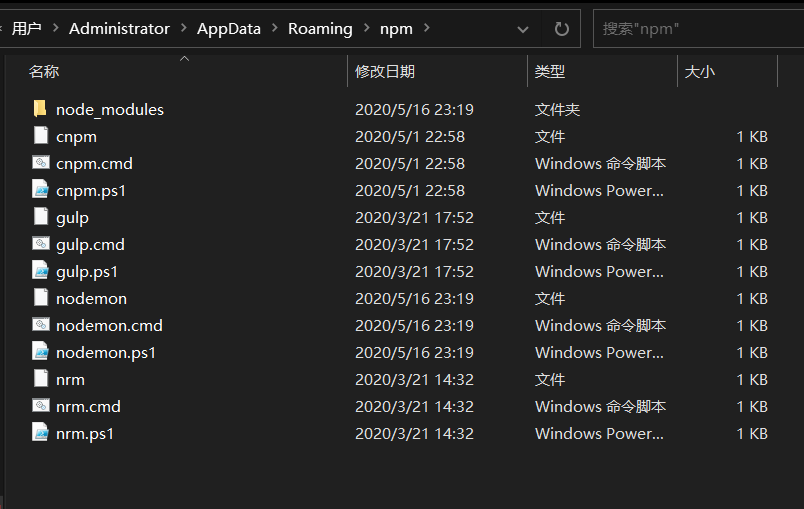The image size is (804, 509).
Task: Select the nrm.ps1 file name
Action: 85,434
